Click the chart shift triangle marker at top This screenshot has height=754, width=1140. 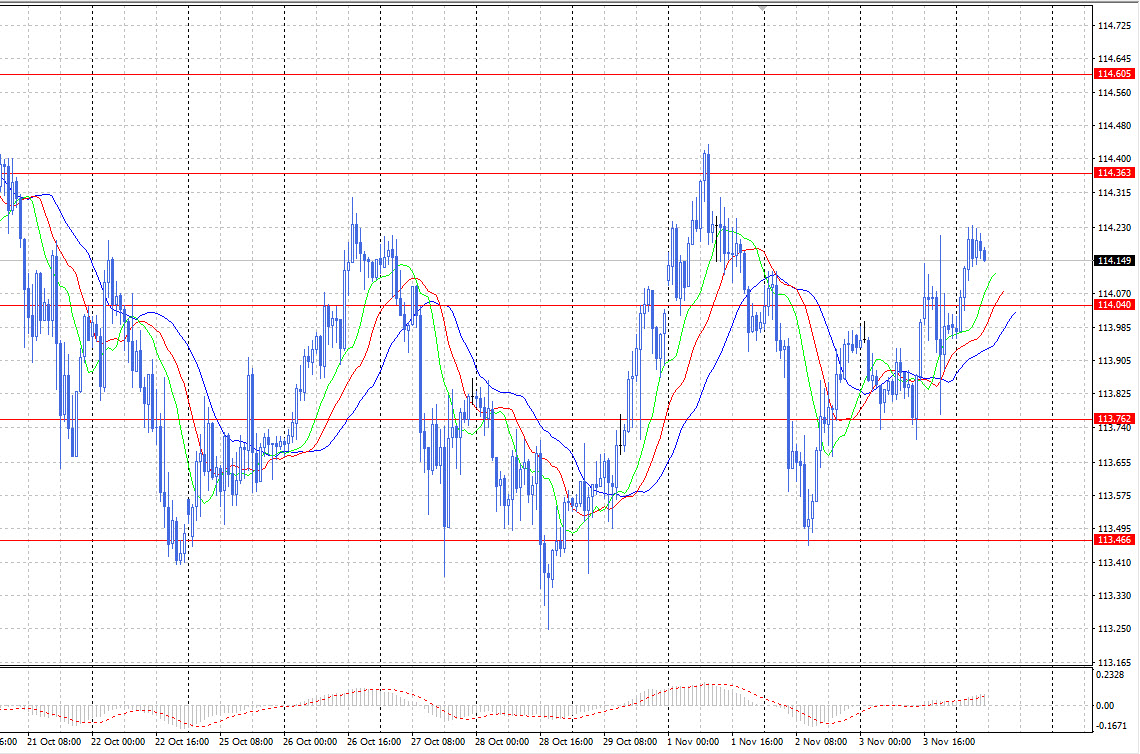click(762, 8)
